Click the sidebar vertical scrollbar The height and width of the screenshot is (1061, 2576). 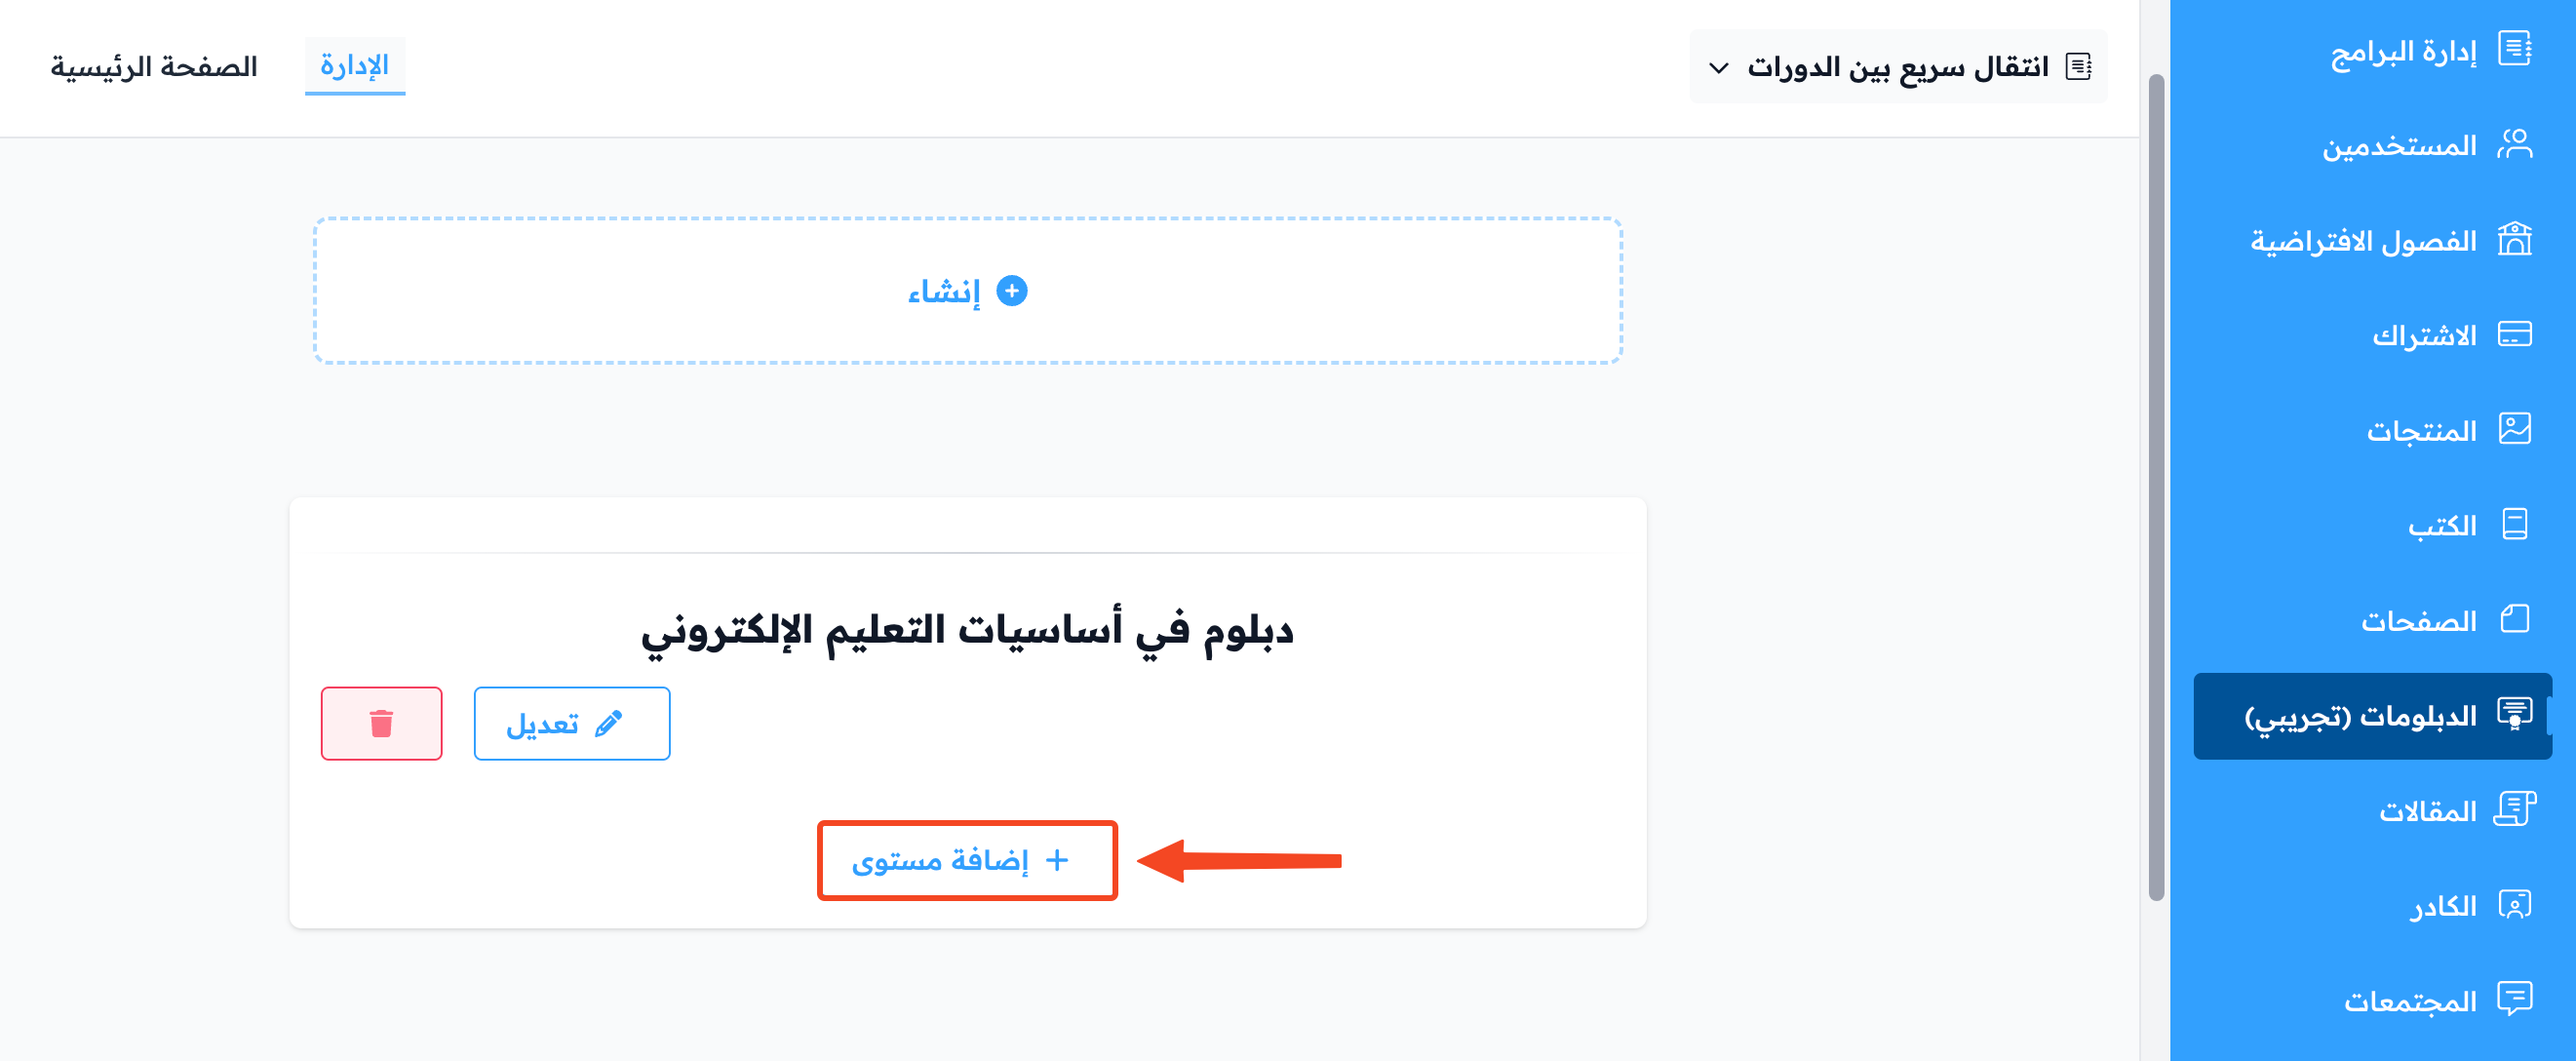(2156, 487)
